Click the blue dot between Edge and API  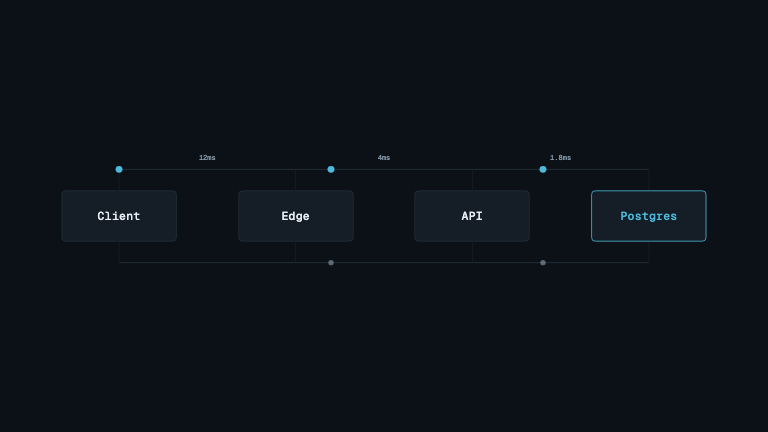pos(331,169)
